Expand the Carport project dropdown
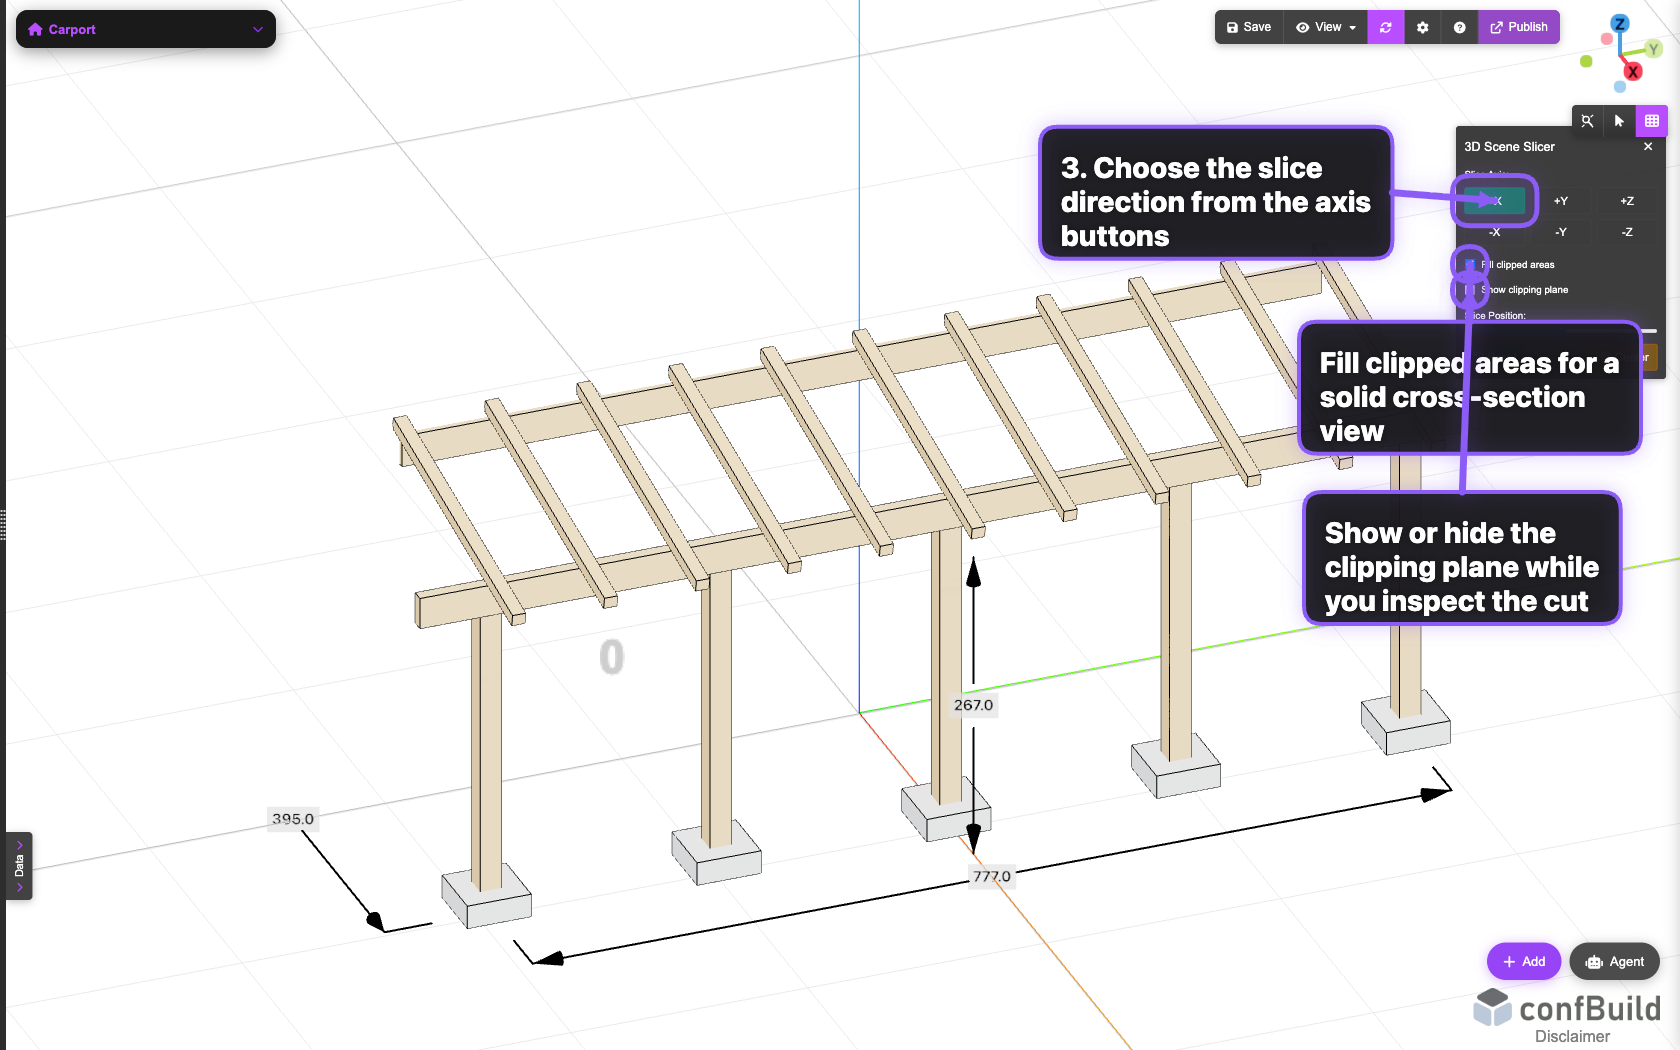This screenshot has height=1050, width=1680. pos(257,29)
